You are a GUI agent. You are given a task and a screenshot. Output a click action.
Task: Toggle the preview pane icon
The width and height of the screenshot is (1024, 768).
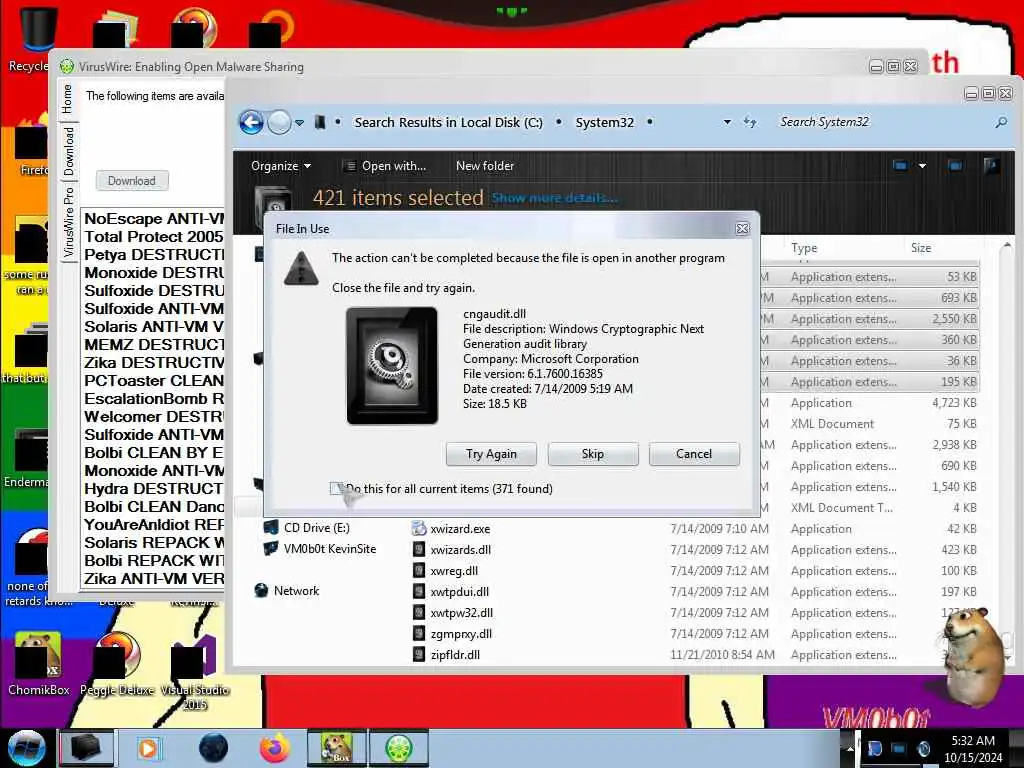(955, 166)
